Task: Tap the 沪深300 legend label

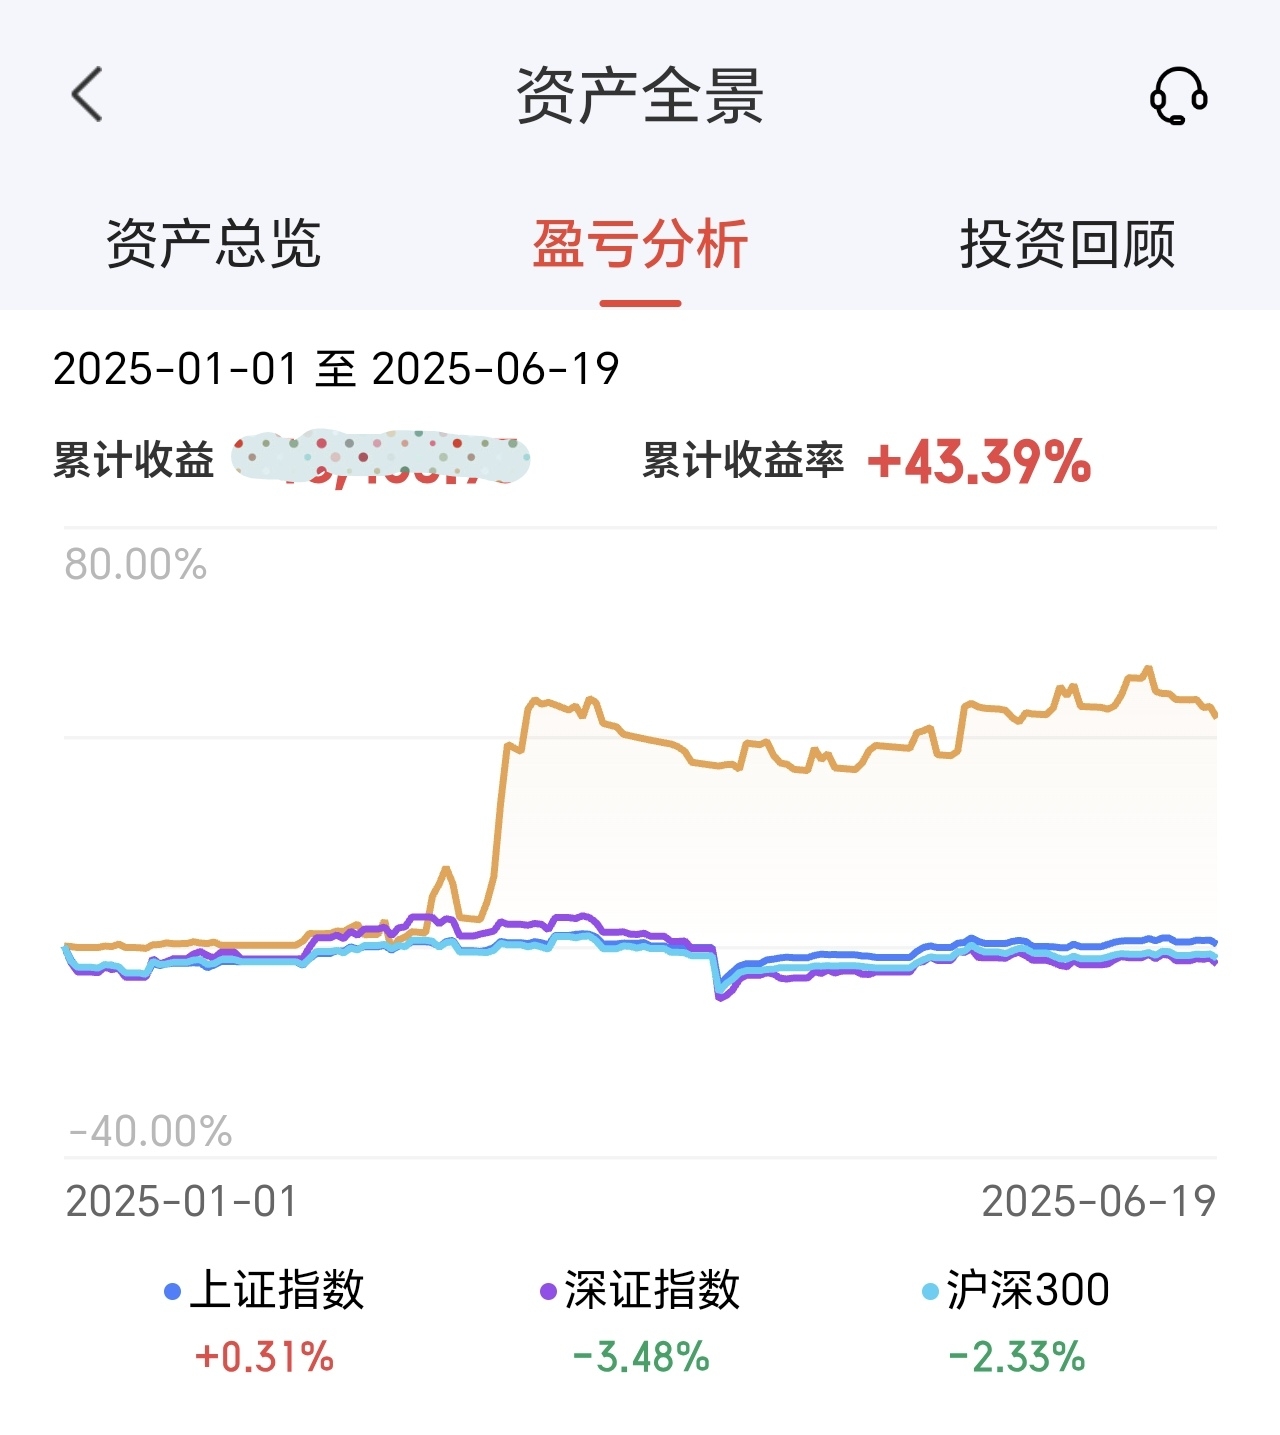Action: (1028, 1290)
